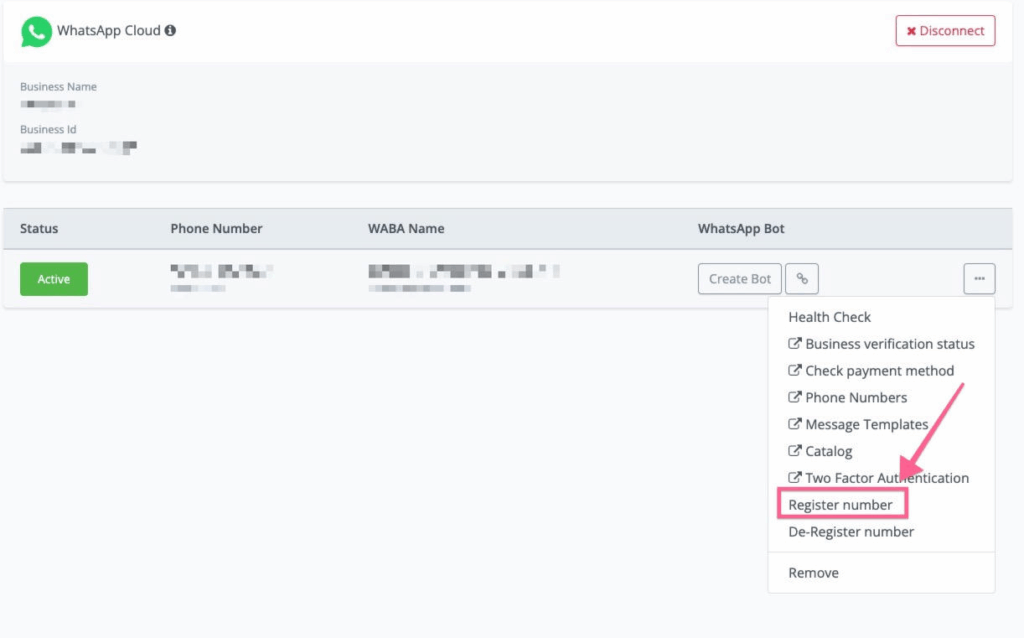Screen dimensions: 1024x638
Task: Click the link chain icon button
Action: pyautogui.click(x=801, y=279)
